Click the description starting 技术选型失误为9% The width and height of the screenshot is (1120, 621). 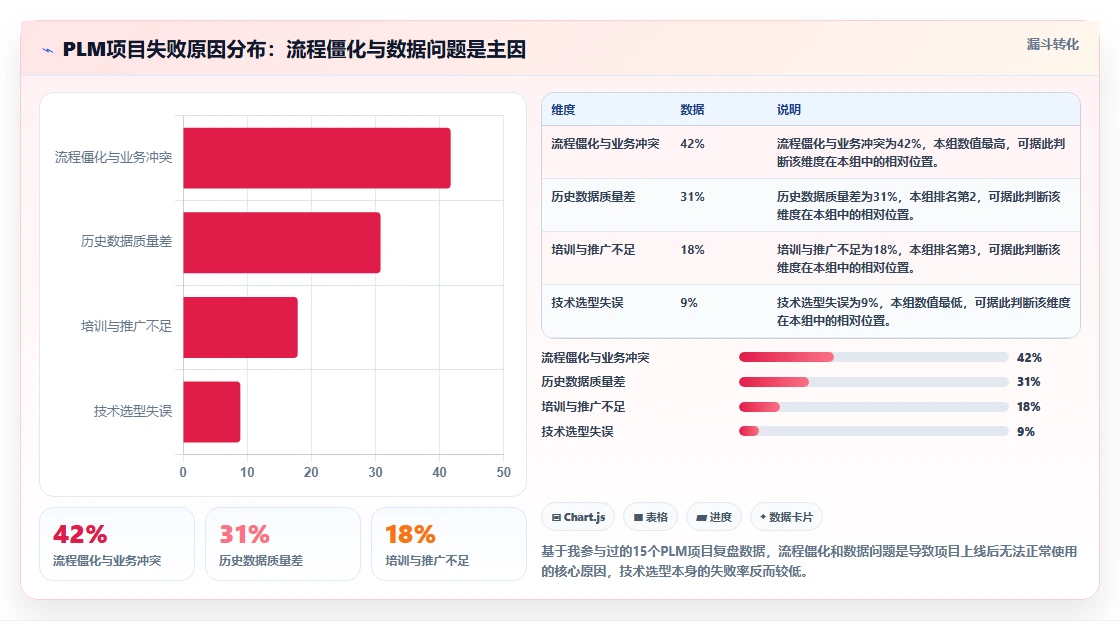coord(924,311)
